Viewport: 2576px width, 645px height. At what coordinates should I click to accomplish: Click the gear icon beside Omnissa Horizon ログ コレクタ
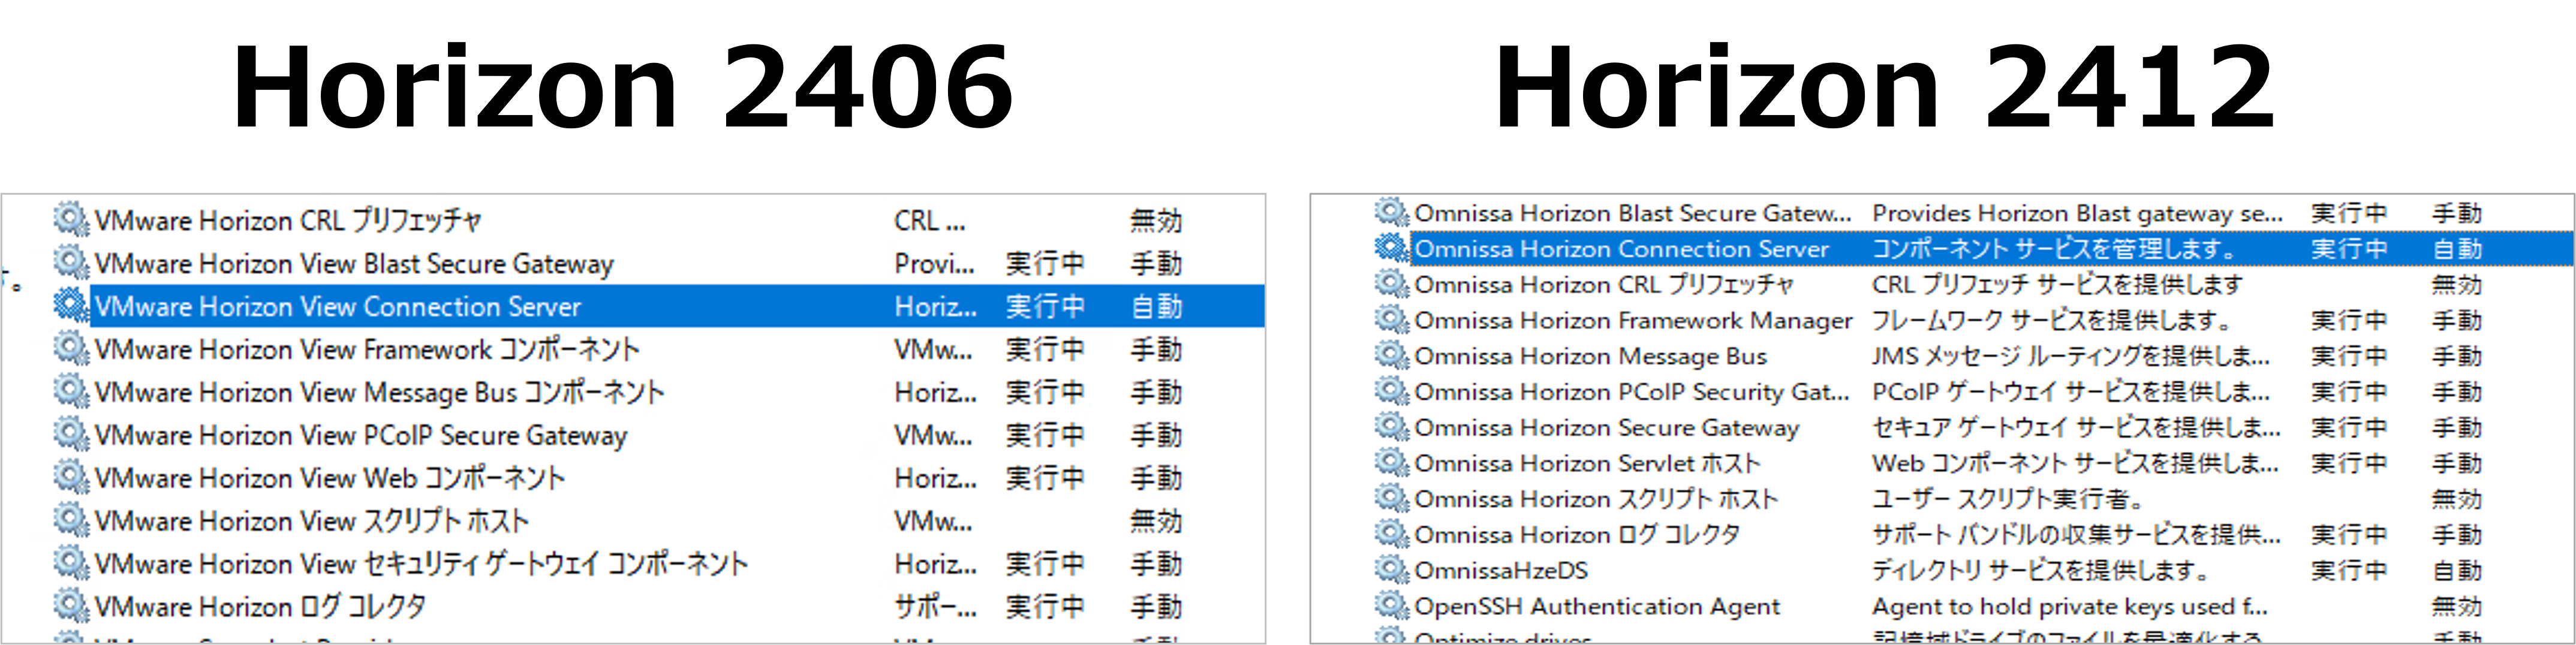[x=1391, y=534]
